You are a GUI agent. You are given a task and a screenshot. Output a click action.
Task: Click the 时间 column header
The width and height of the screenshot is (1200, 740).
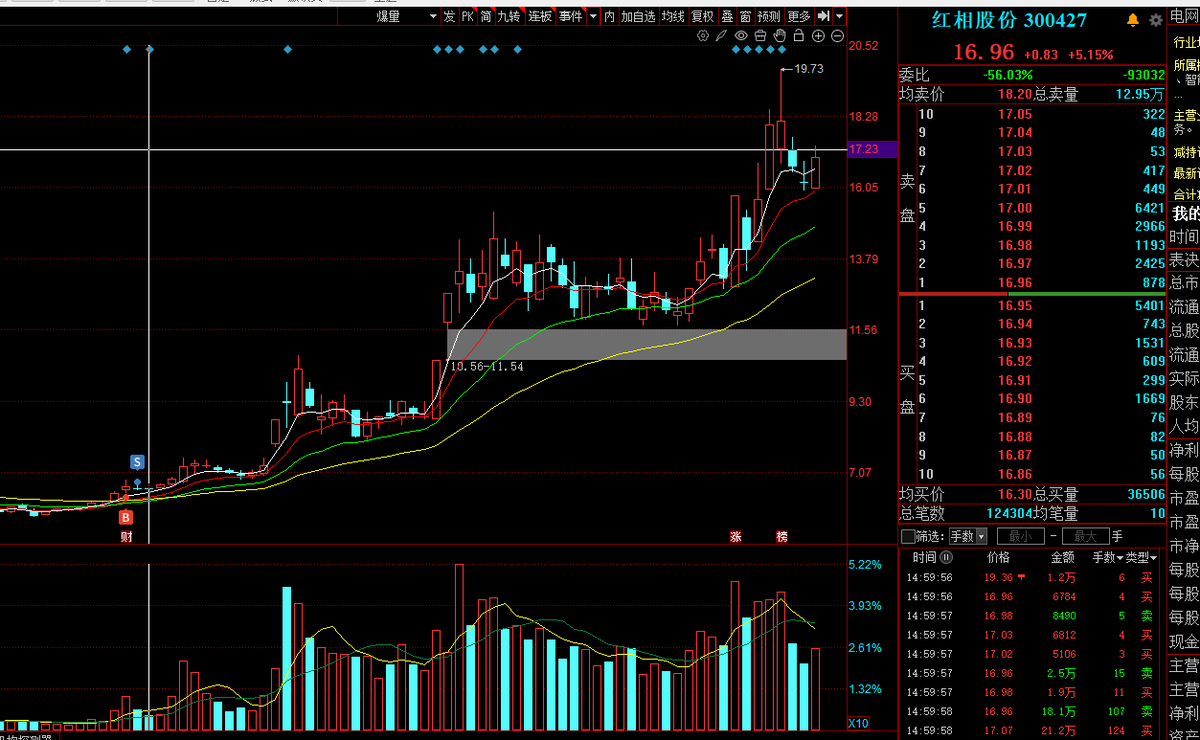(x=924, y=557)
